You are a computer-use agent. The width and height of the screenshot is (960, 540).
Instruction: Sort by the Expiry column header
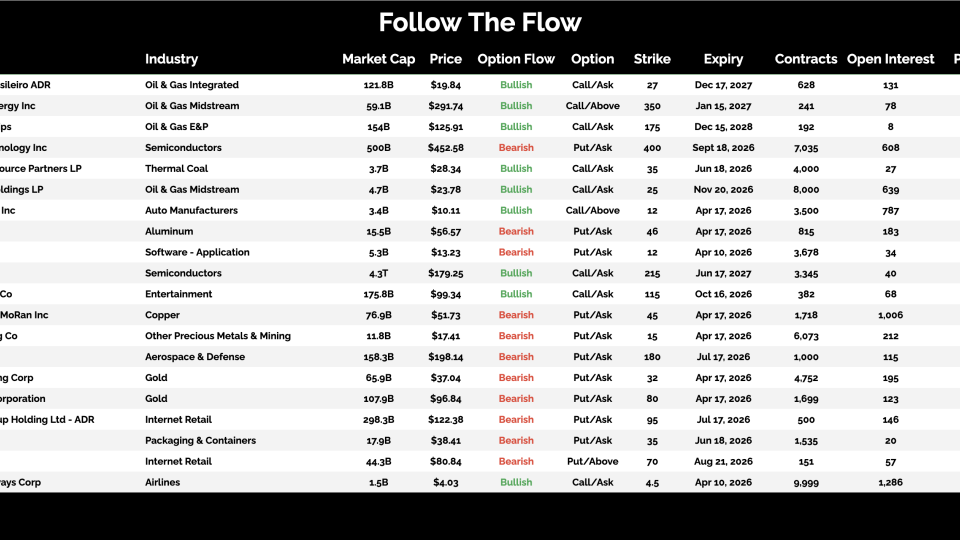click(x=723, y=59)
